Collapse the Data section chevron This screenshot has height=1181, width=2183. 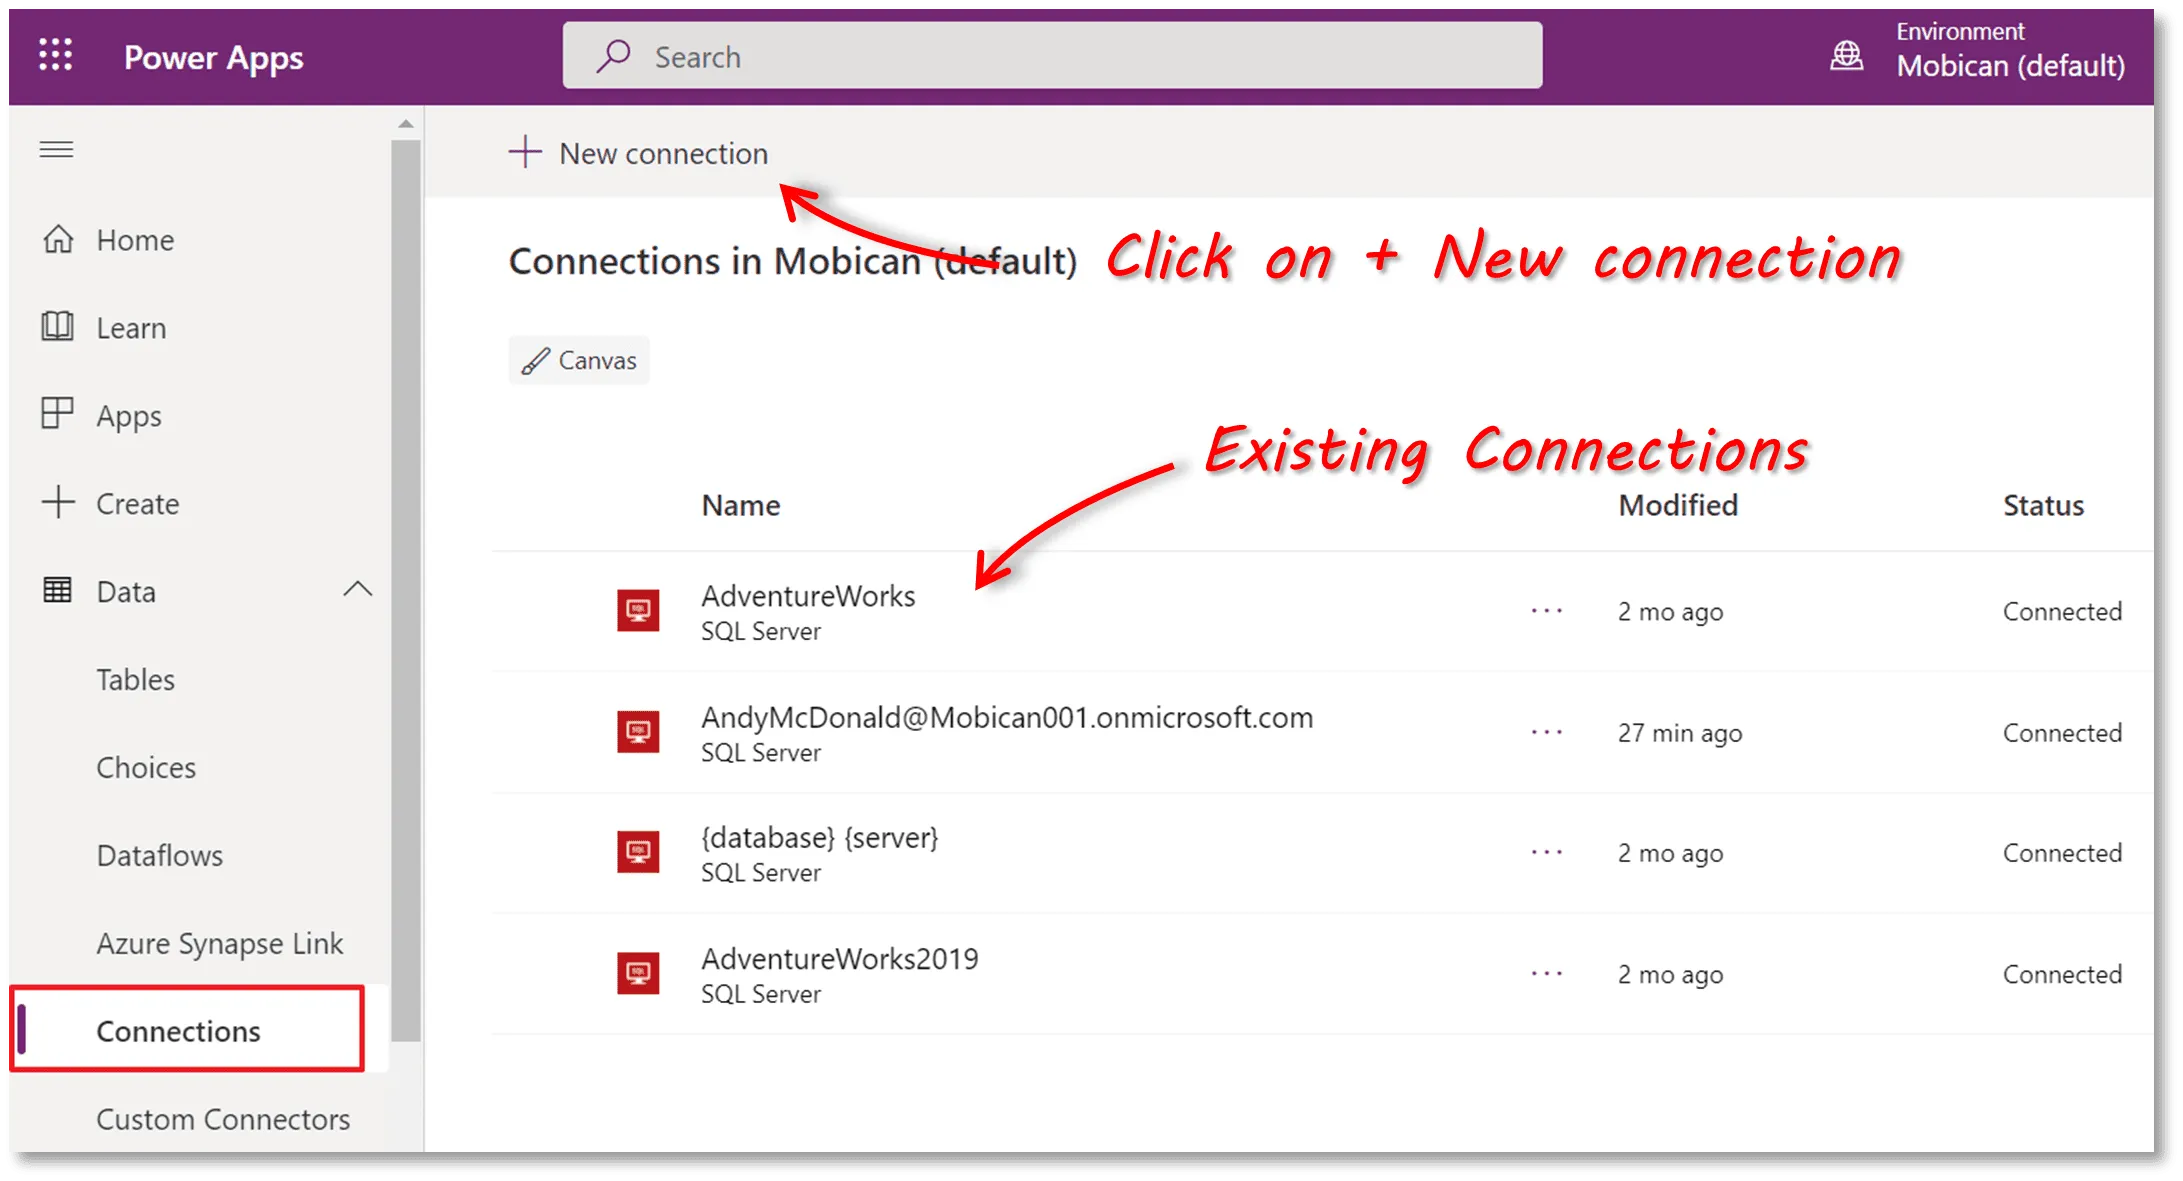click(x=357, y=590)
